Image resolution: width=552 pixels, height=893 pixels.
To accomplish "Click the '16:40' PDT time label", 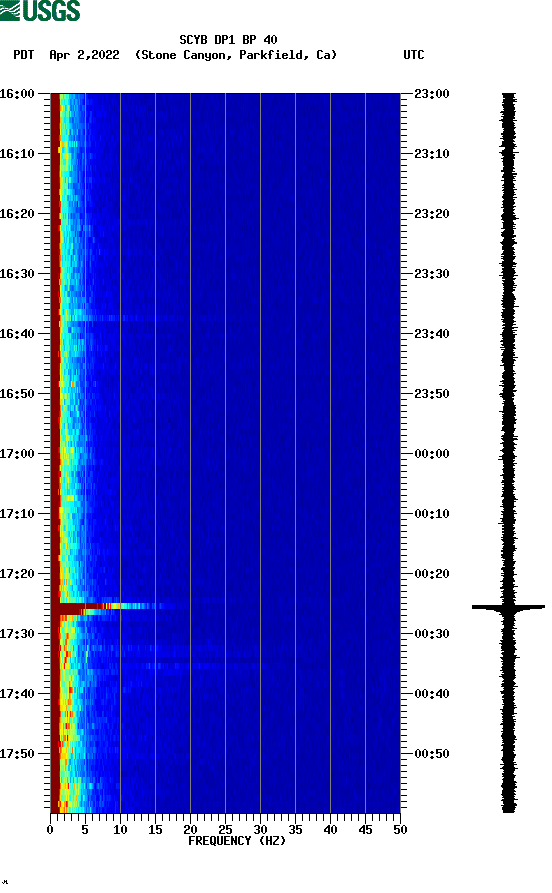I will 17,334.
